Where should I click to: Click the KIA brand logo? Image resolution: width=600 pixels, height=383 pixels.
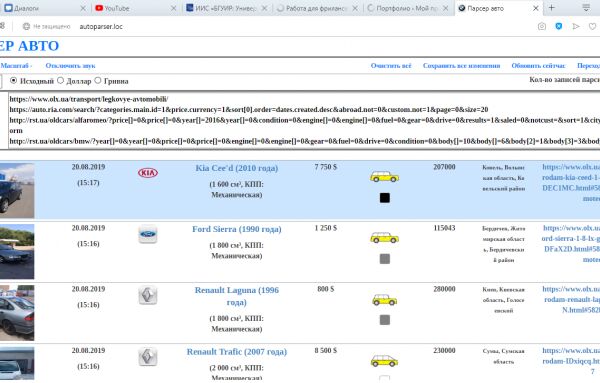[x=148, y=173]
